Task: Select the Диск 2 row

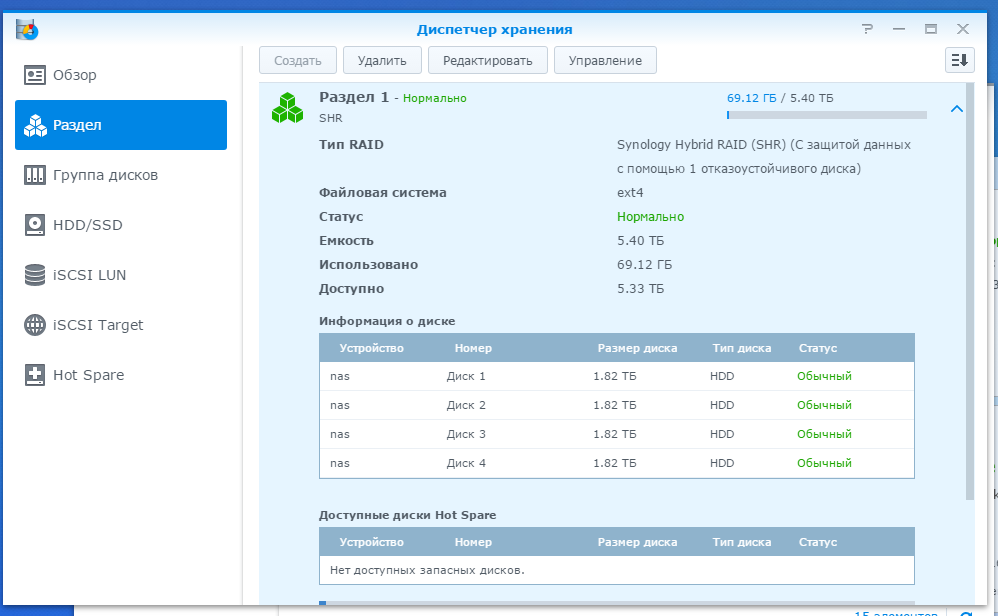Action: click(617, 405)
